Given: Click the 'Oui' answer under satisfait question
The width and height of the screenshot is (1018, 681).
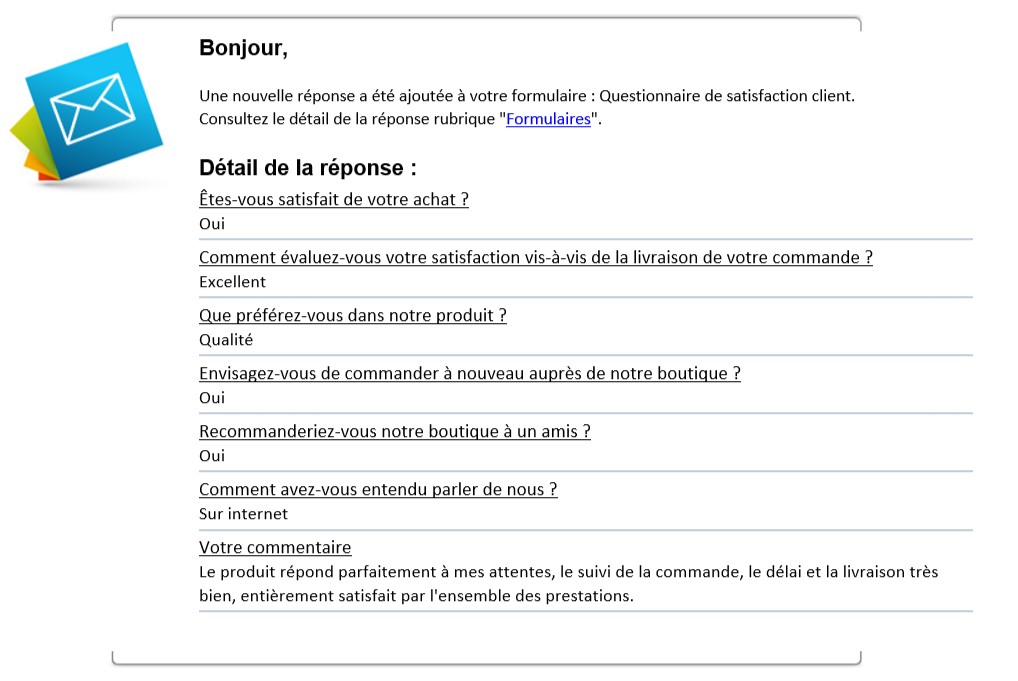Looking at the screenshot, I should 212,224.
